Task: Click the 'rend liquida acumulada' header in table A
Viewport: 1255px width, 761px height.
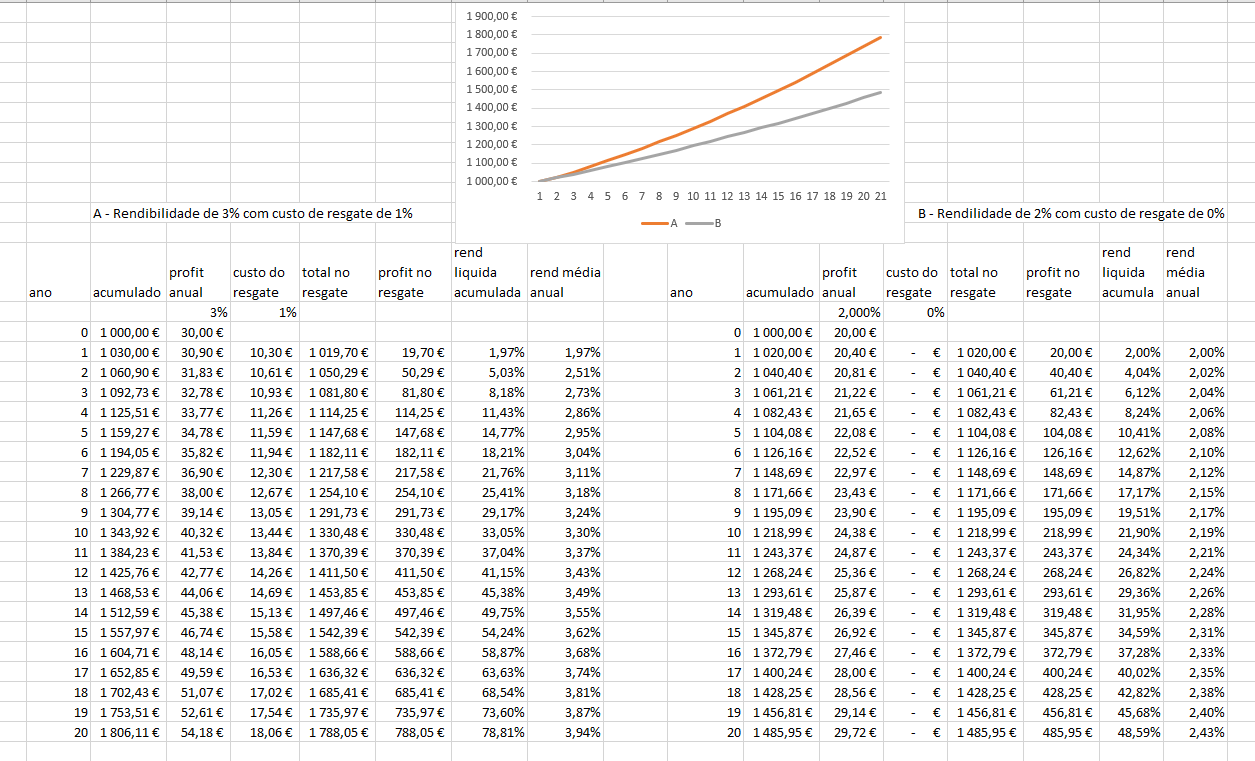Action: (x=489, y=273)
